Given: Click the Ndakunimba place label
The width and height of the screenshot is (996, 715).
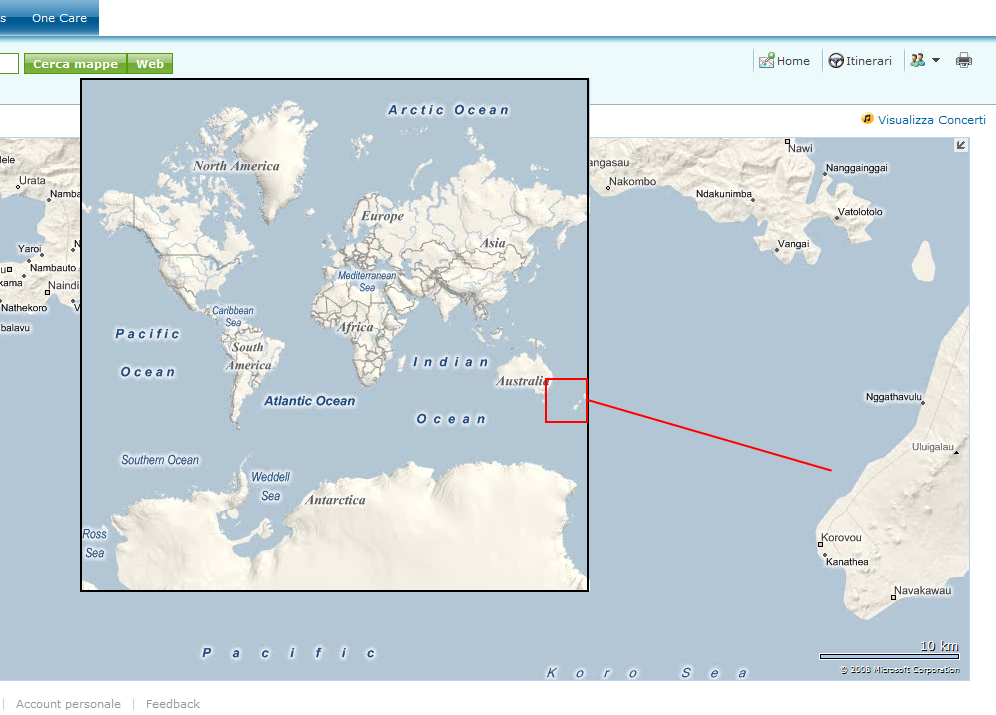Looking at the screenshot, I should [x=723, y=194].
